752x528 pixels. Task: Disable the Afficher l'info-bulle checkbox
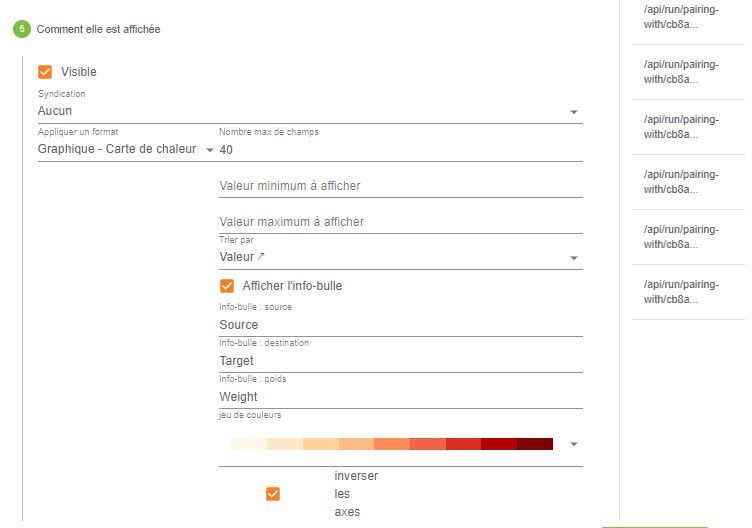(x=227, y=286)
